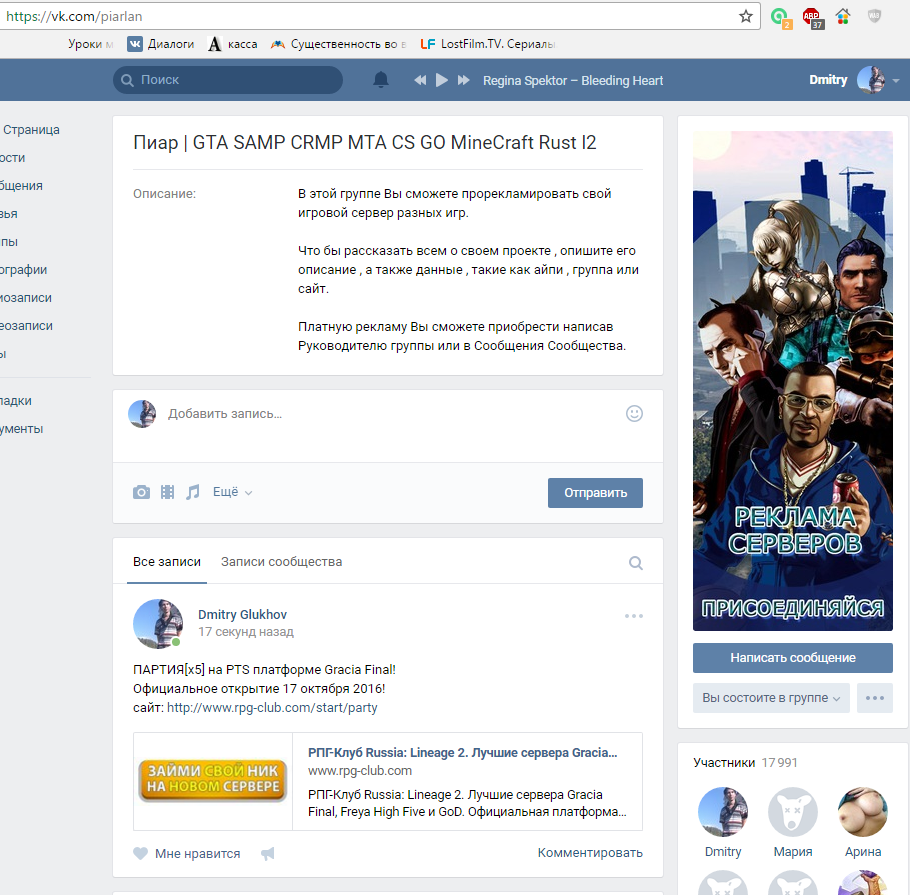Expand the Ещё attachments dropdown

(x=232, y=492)
